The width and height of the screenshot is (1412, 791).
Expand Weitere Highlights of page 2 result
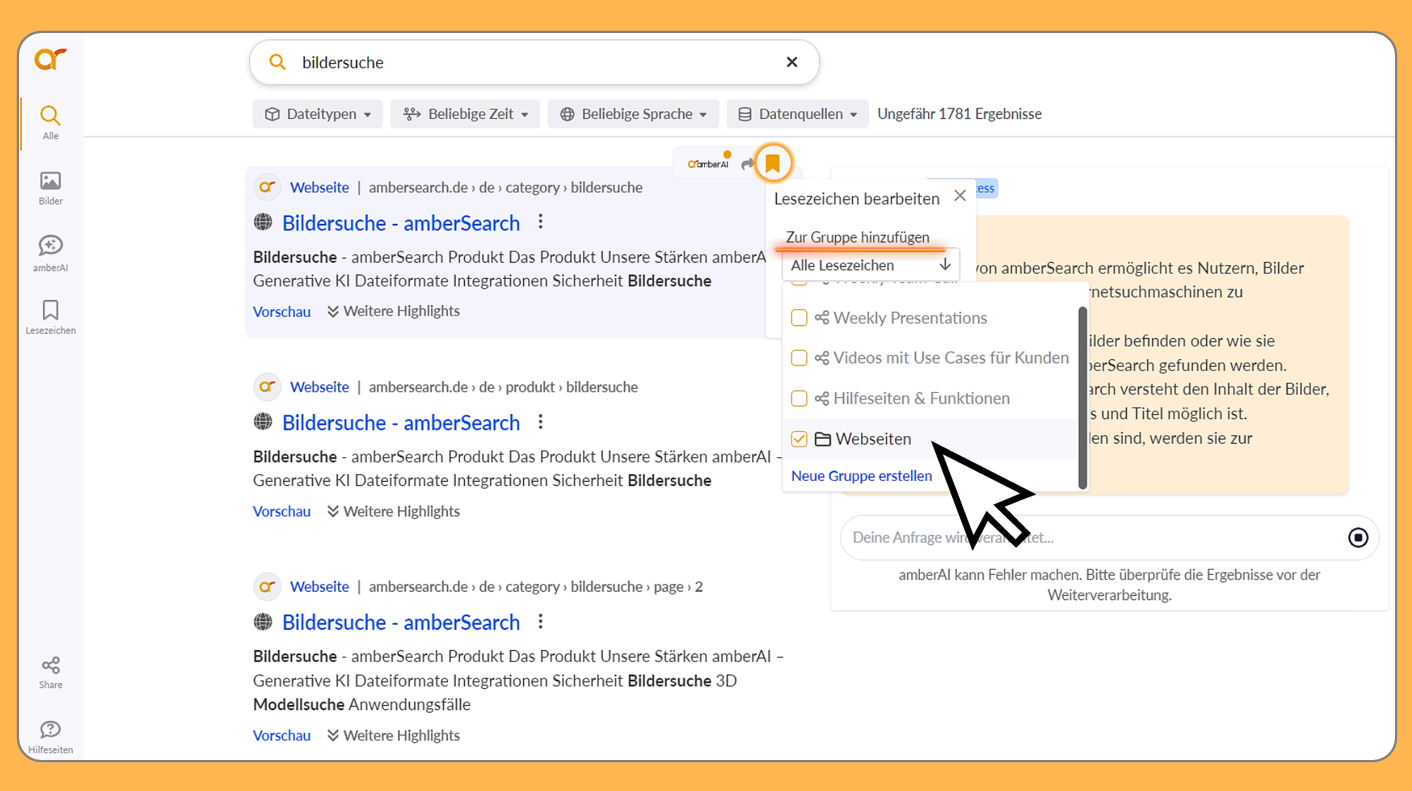click(393, 735)
